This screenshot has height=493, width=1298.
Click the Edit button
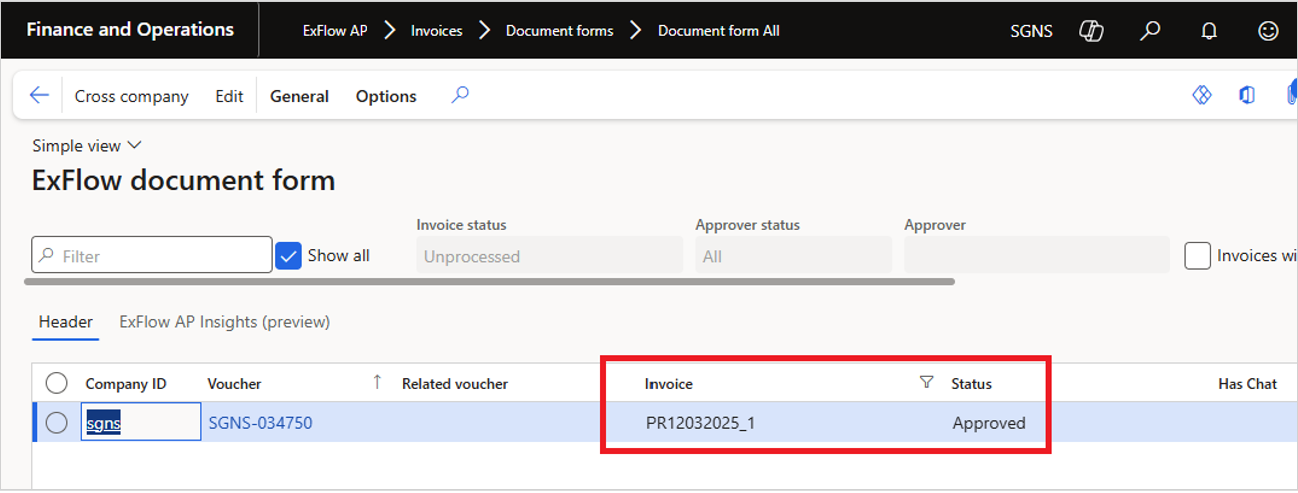point(229,96)
